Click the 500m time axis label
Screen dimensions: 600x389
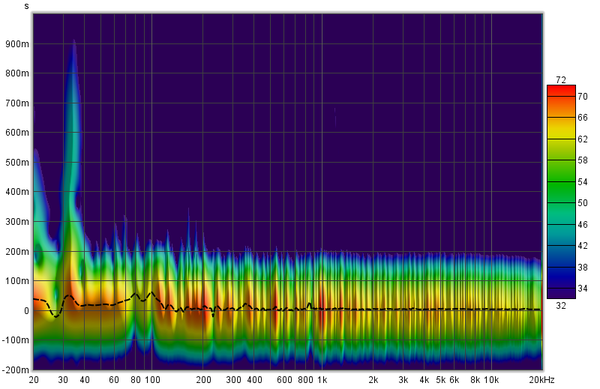tap(17, 163)
